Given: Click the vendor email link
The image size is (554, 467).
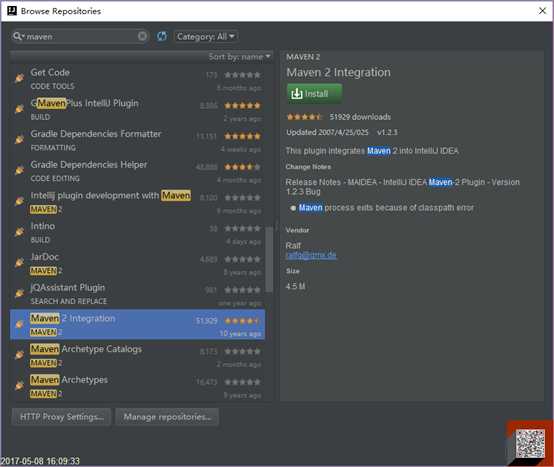Looking at the screenshot, I should click(311, 255).
